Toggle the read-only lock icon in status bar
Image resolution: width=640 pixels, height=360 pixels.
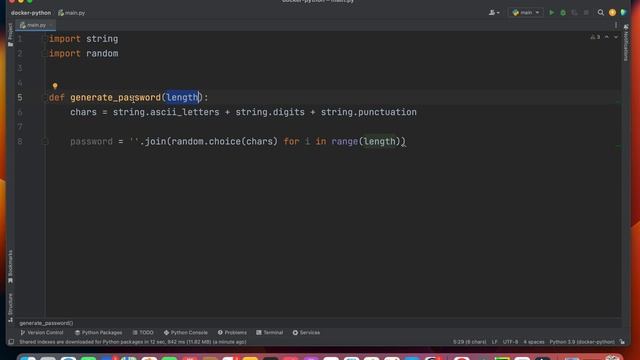[x=622, y=342]
